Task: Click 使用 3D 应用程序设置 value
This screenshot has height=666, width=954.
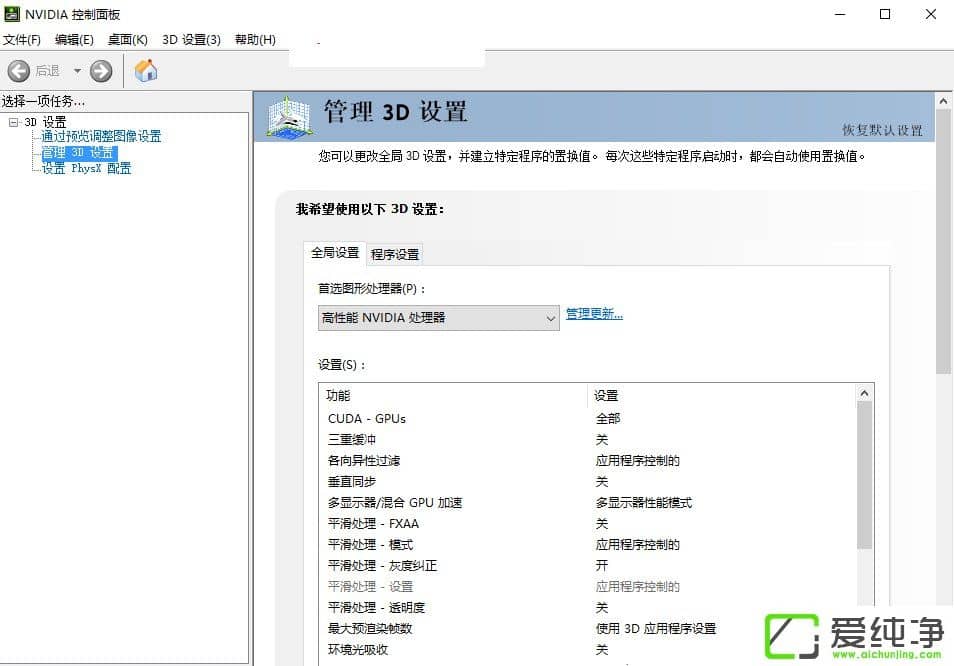Action: coord(656,628)
